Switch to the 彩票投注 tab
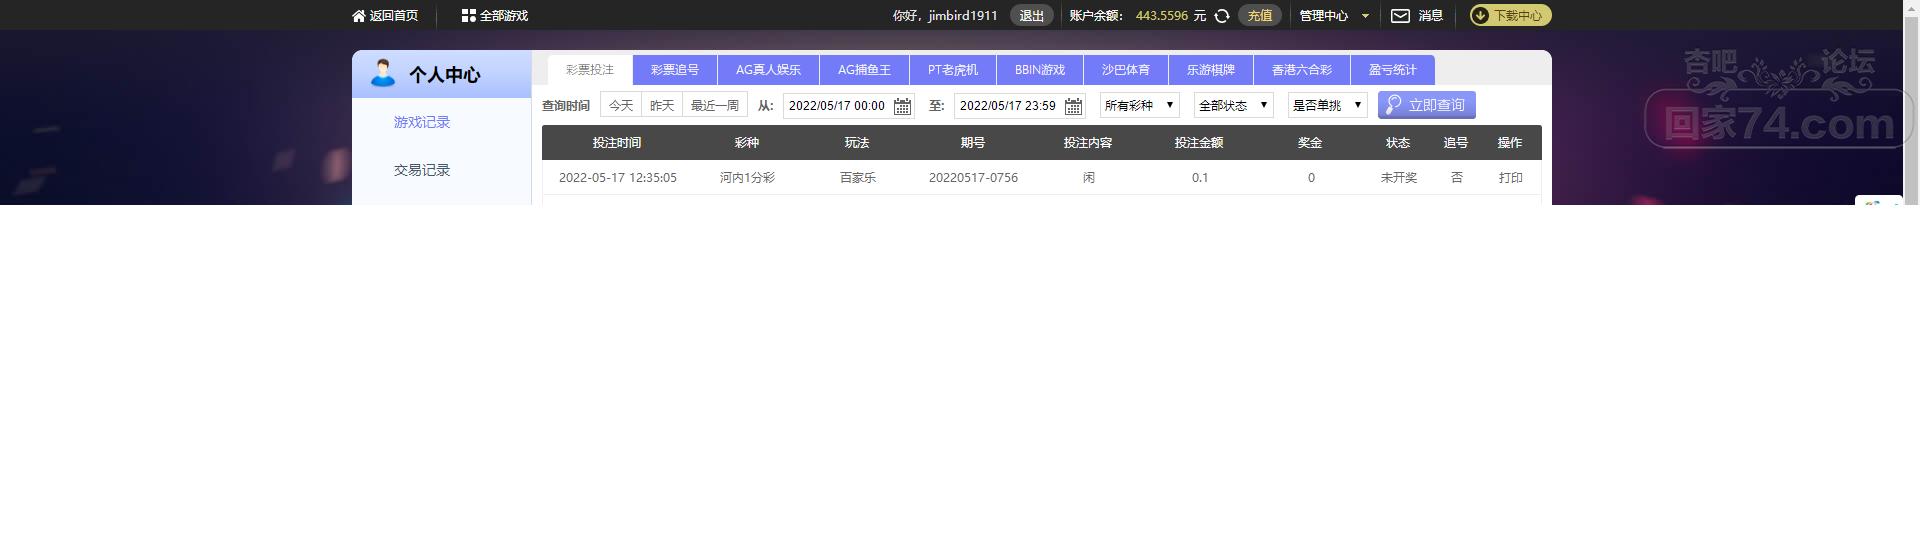This screenshot has width=1920, height=548. (590, 70)
